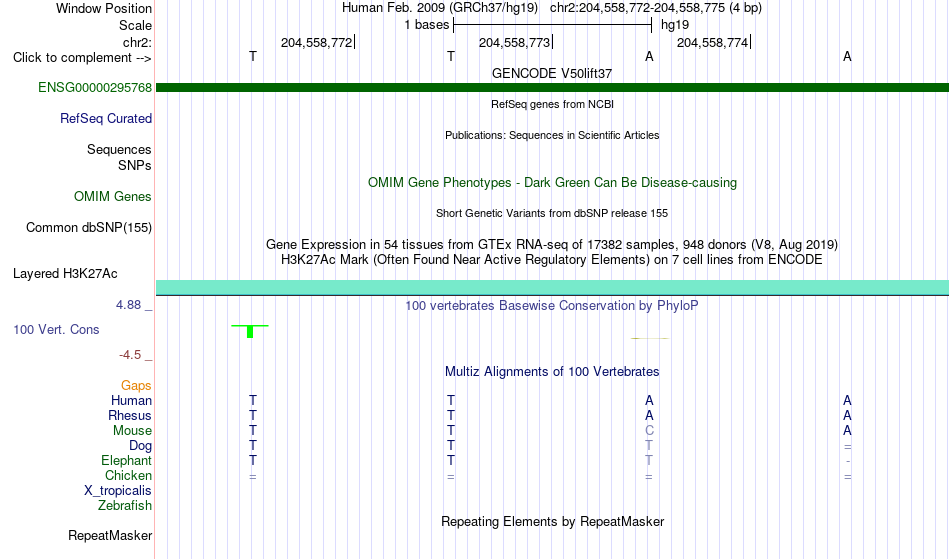The height and width of the screenshot is (559, 950).
Task: Click the Window Position label
Action: [104, 8]
